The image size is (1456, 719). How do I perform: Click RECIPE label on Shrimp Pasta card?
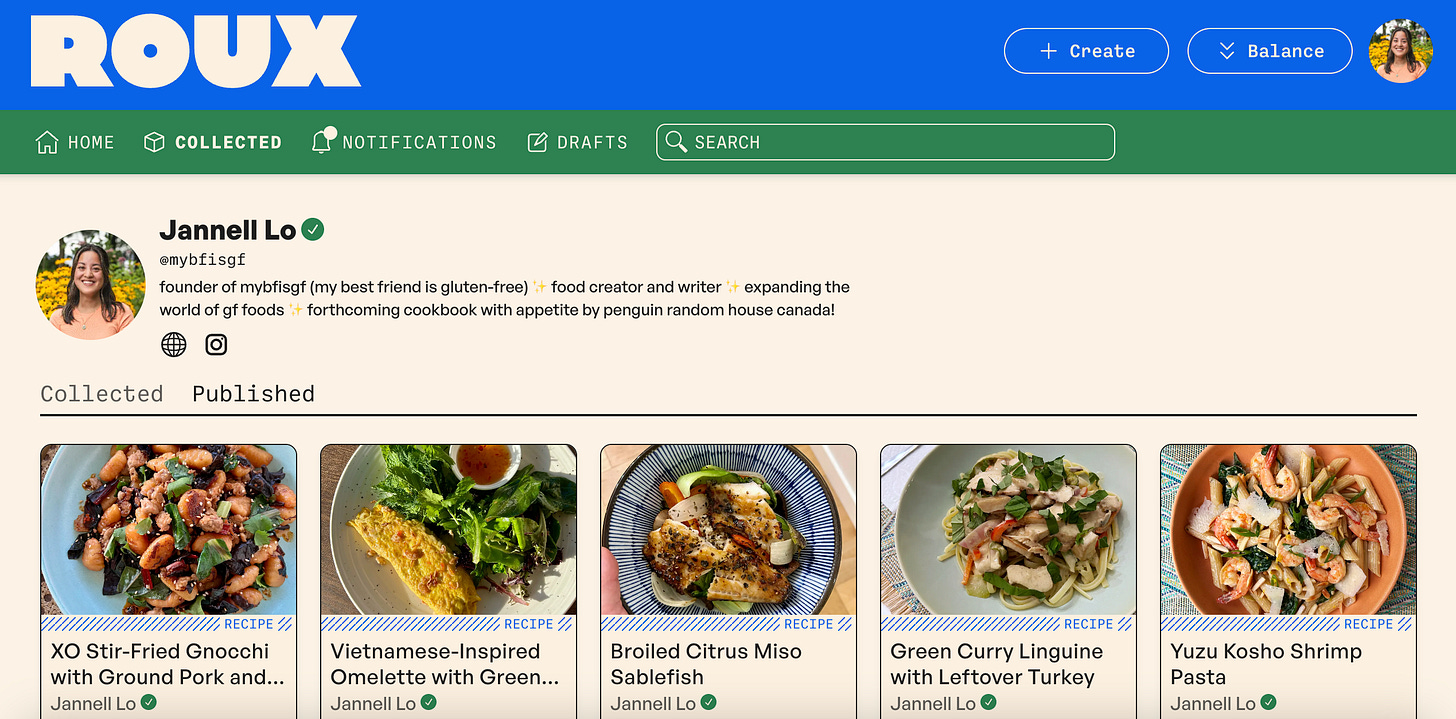[1369, 624]
